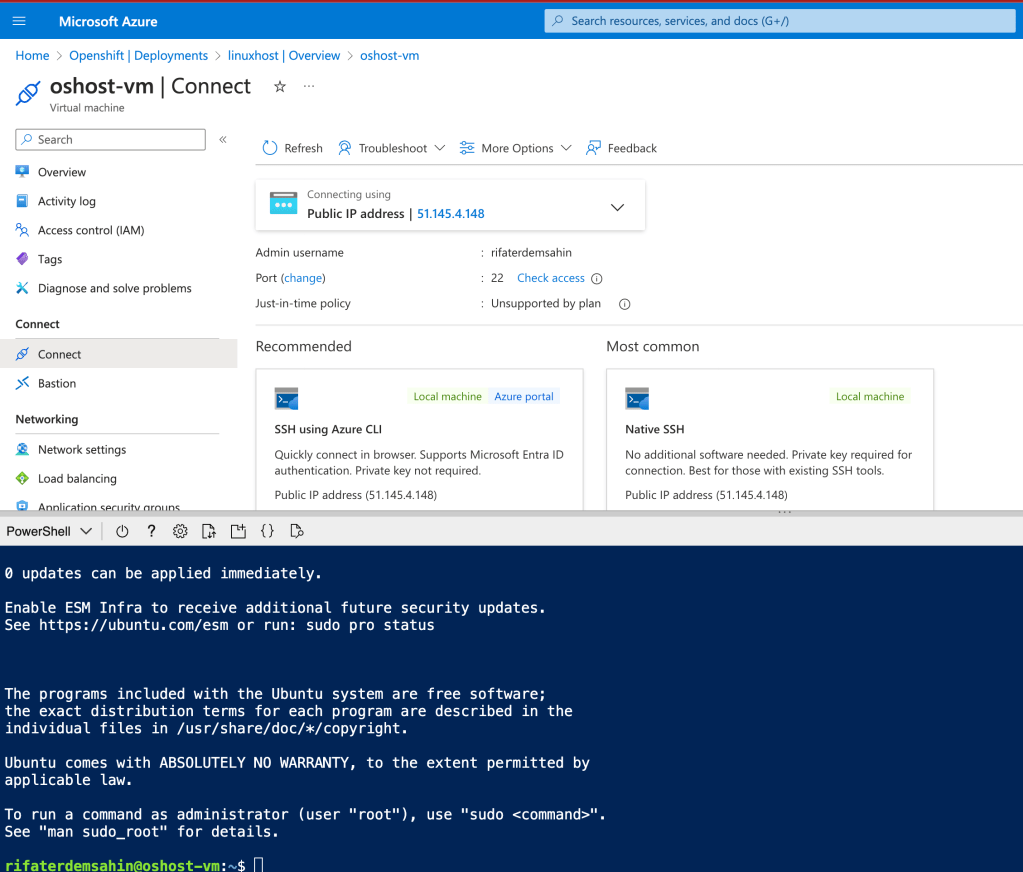Viewport: 1023px width, 872px height.
Task: Click the Bastion icon in sidebar
Action: [x=22, y=383]
